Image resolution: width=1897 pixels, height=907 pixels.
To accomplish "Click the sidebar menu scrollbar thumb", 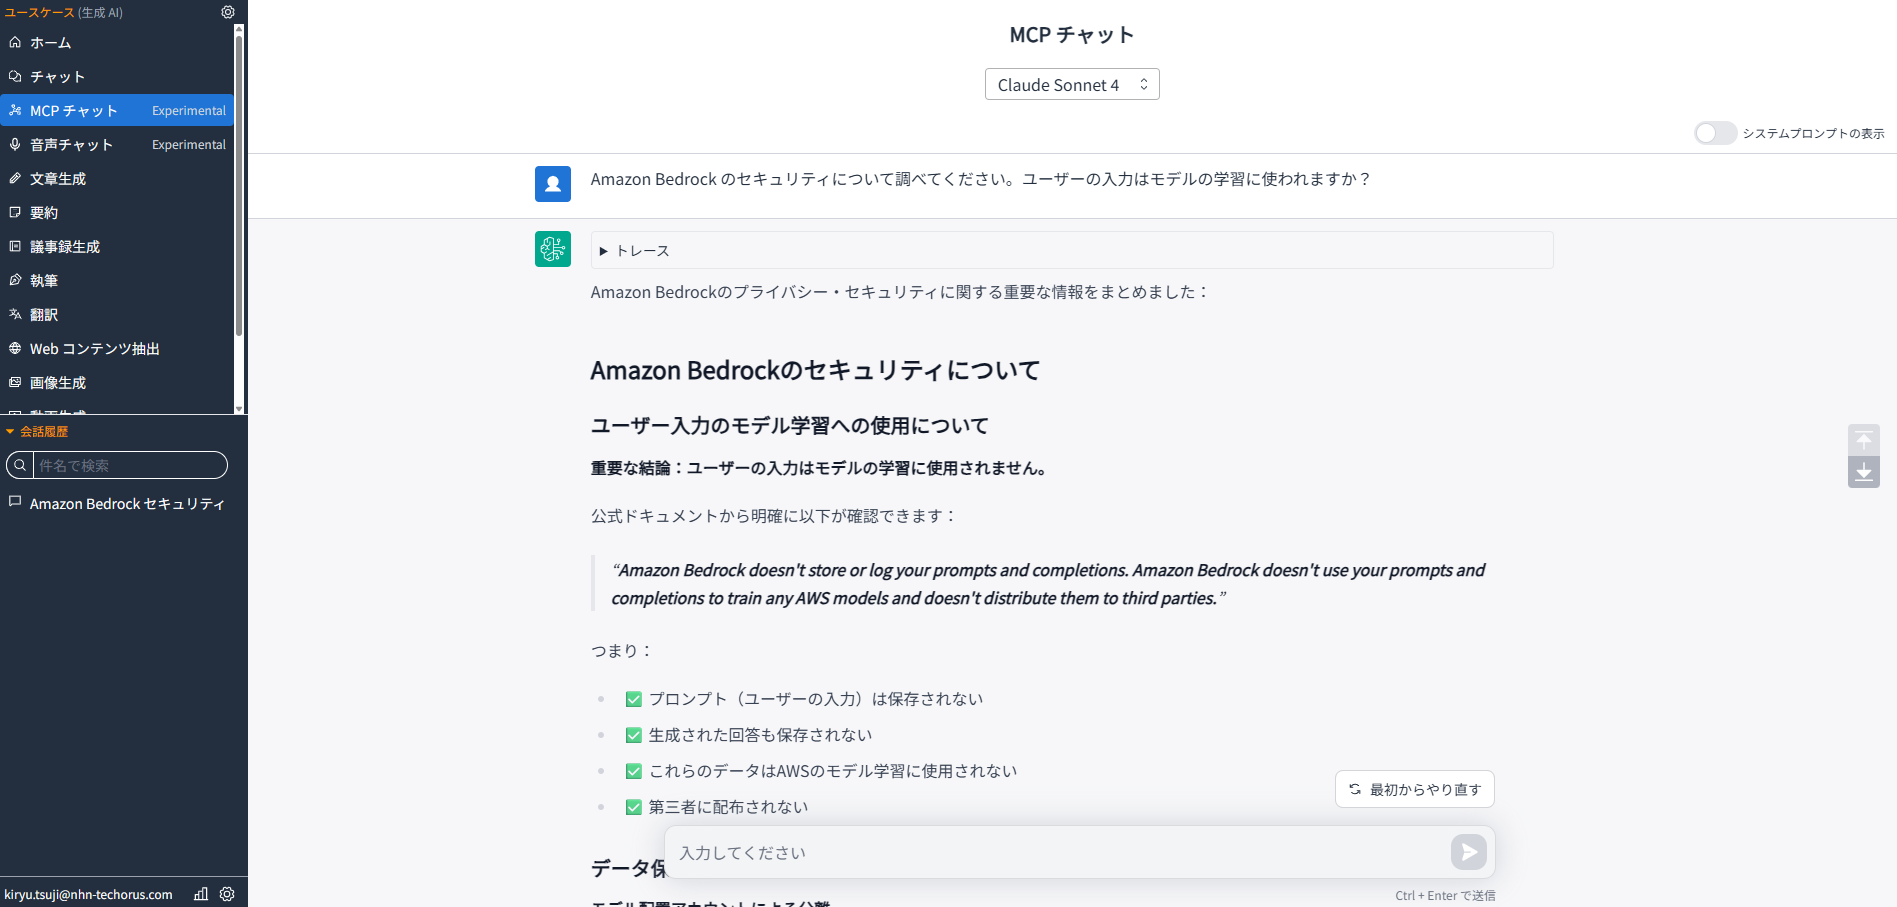I will (238, 185).
